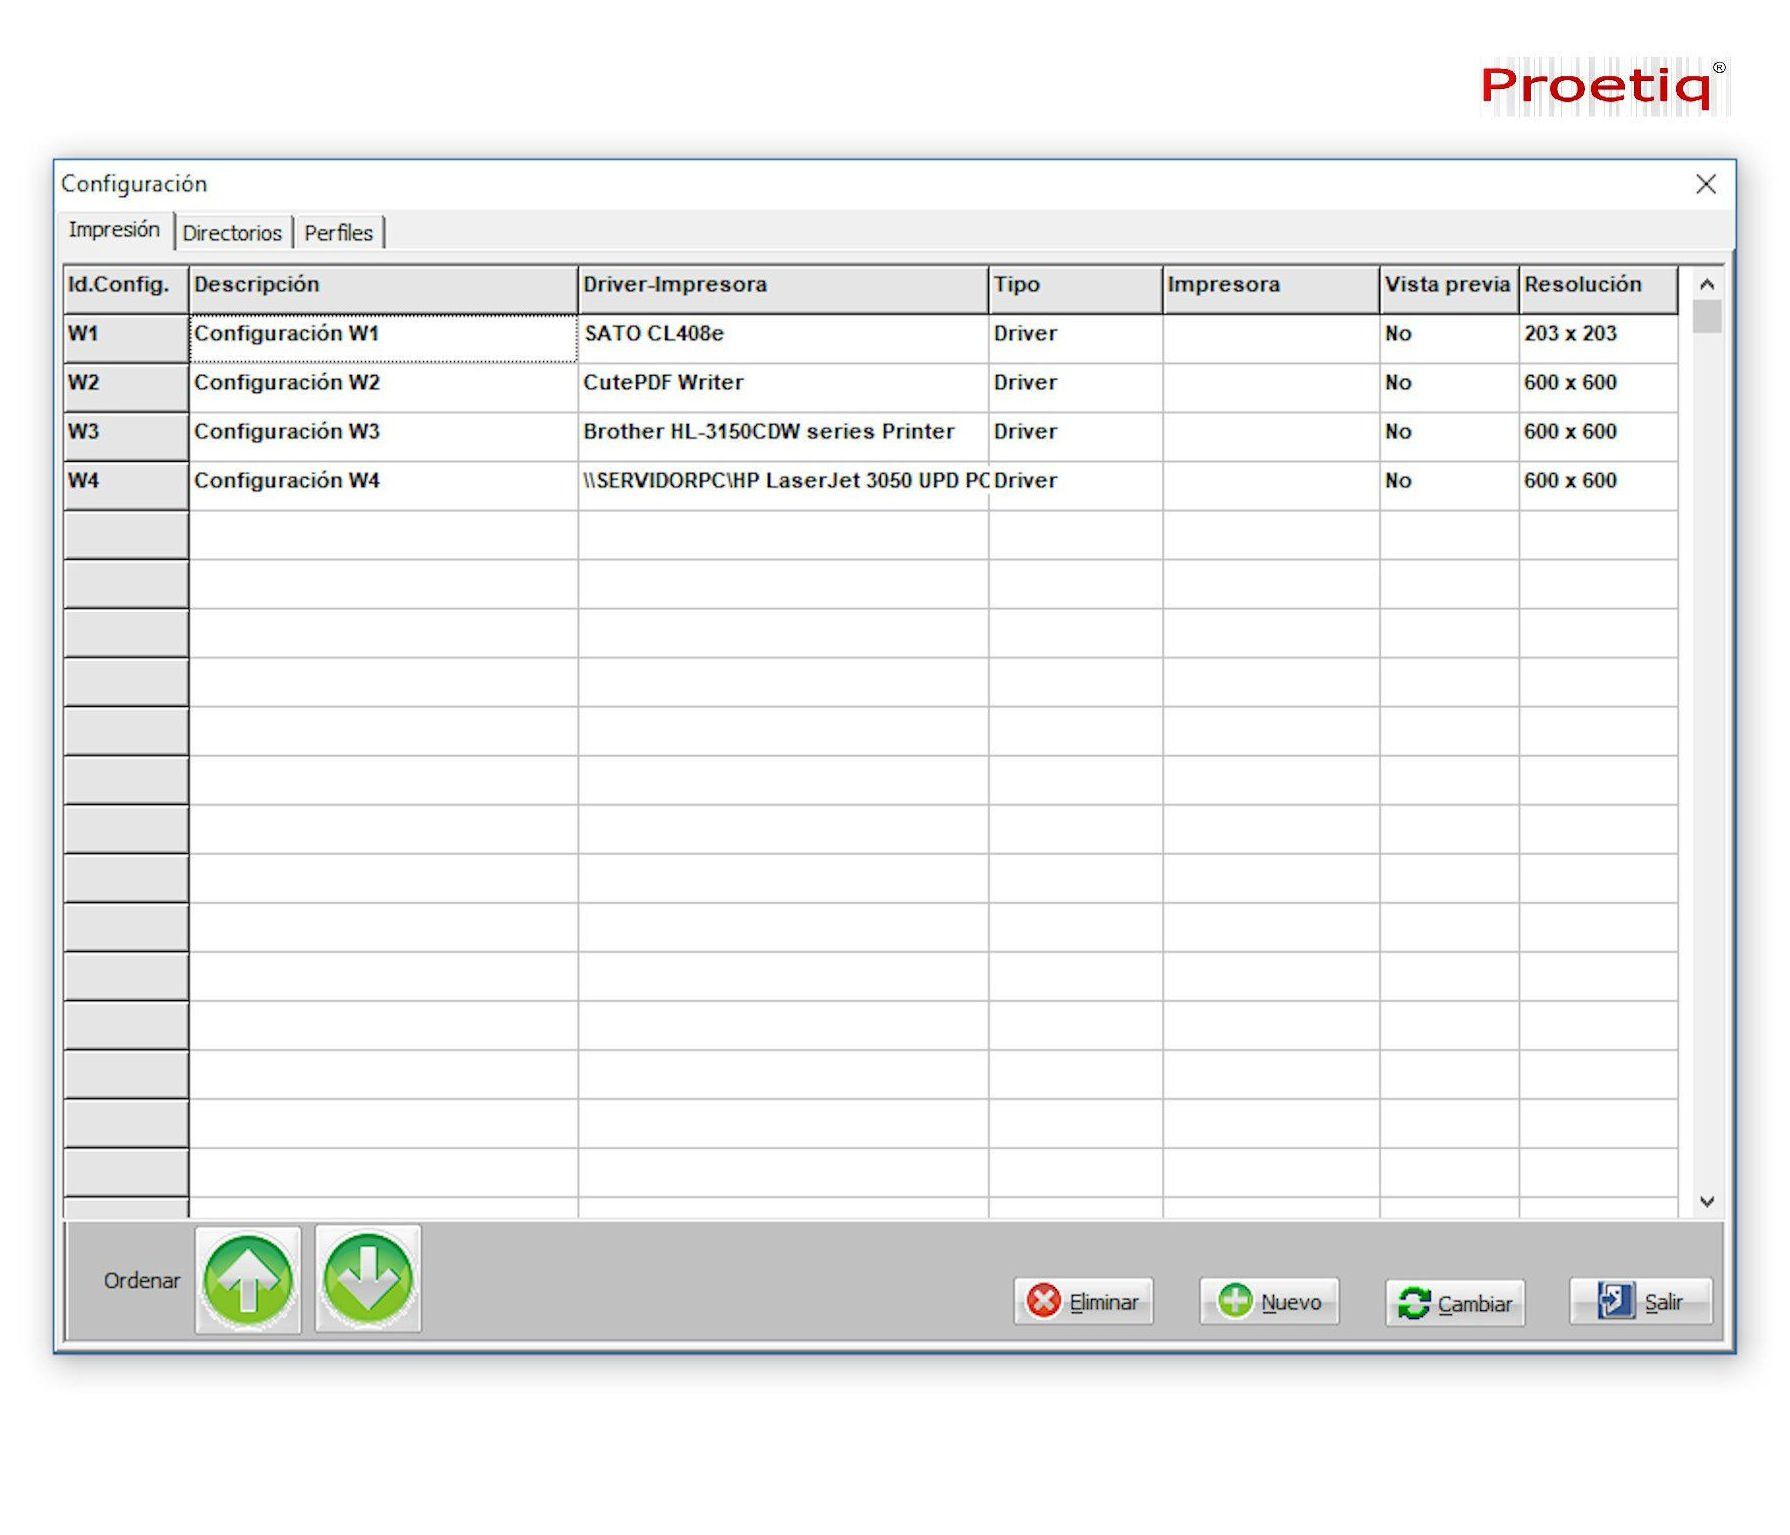
Task: Click the Driver-Impresora column header
Action: tap(782, 287)
